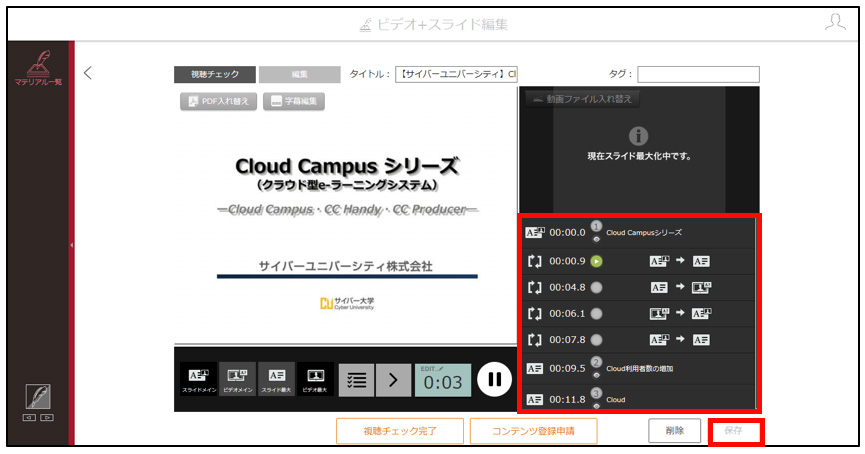The width and height of the screenshot is (865, 454).
Task: Go back with the left chevron
Action: 88,73
